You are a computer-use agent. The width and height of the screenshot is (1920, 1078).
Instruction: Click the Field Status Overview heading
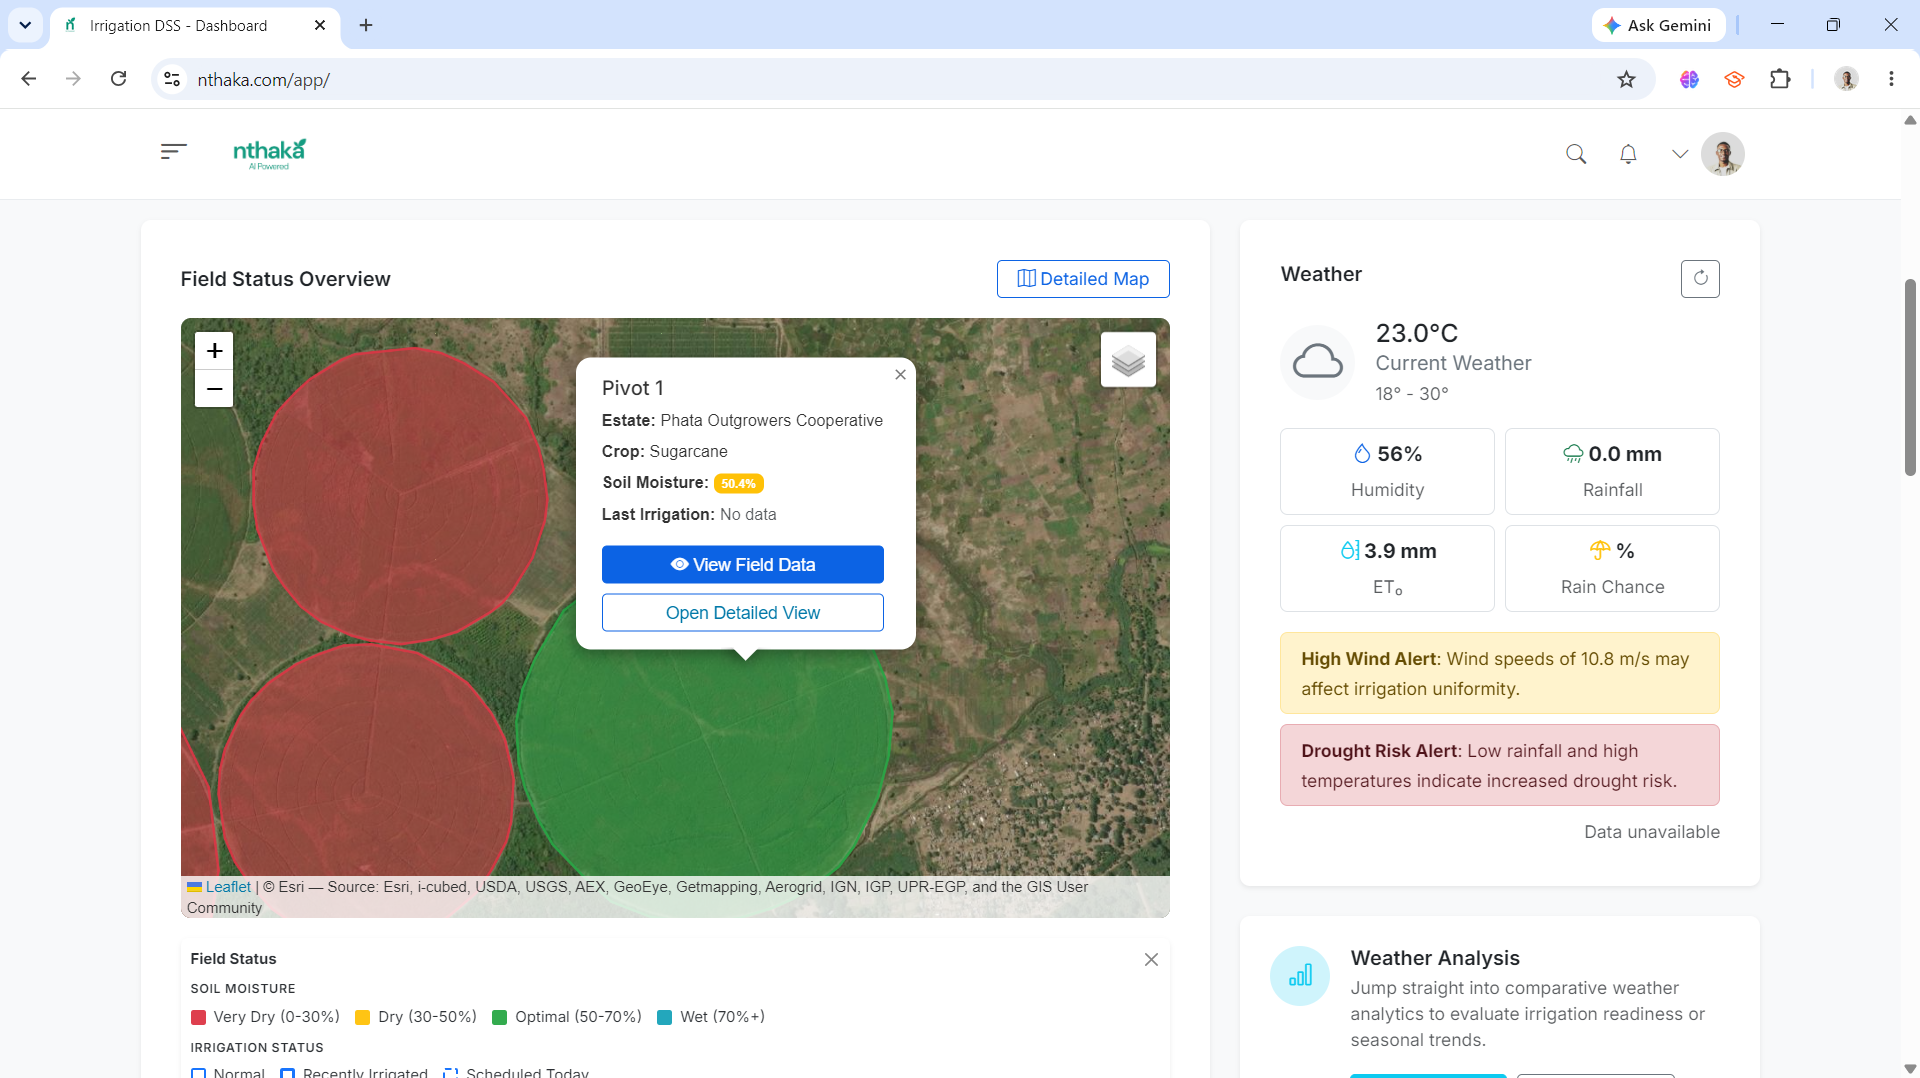285,279
